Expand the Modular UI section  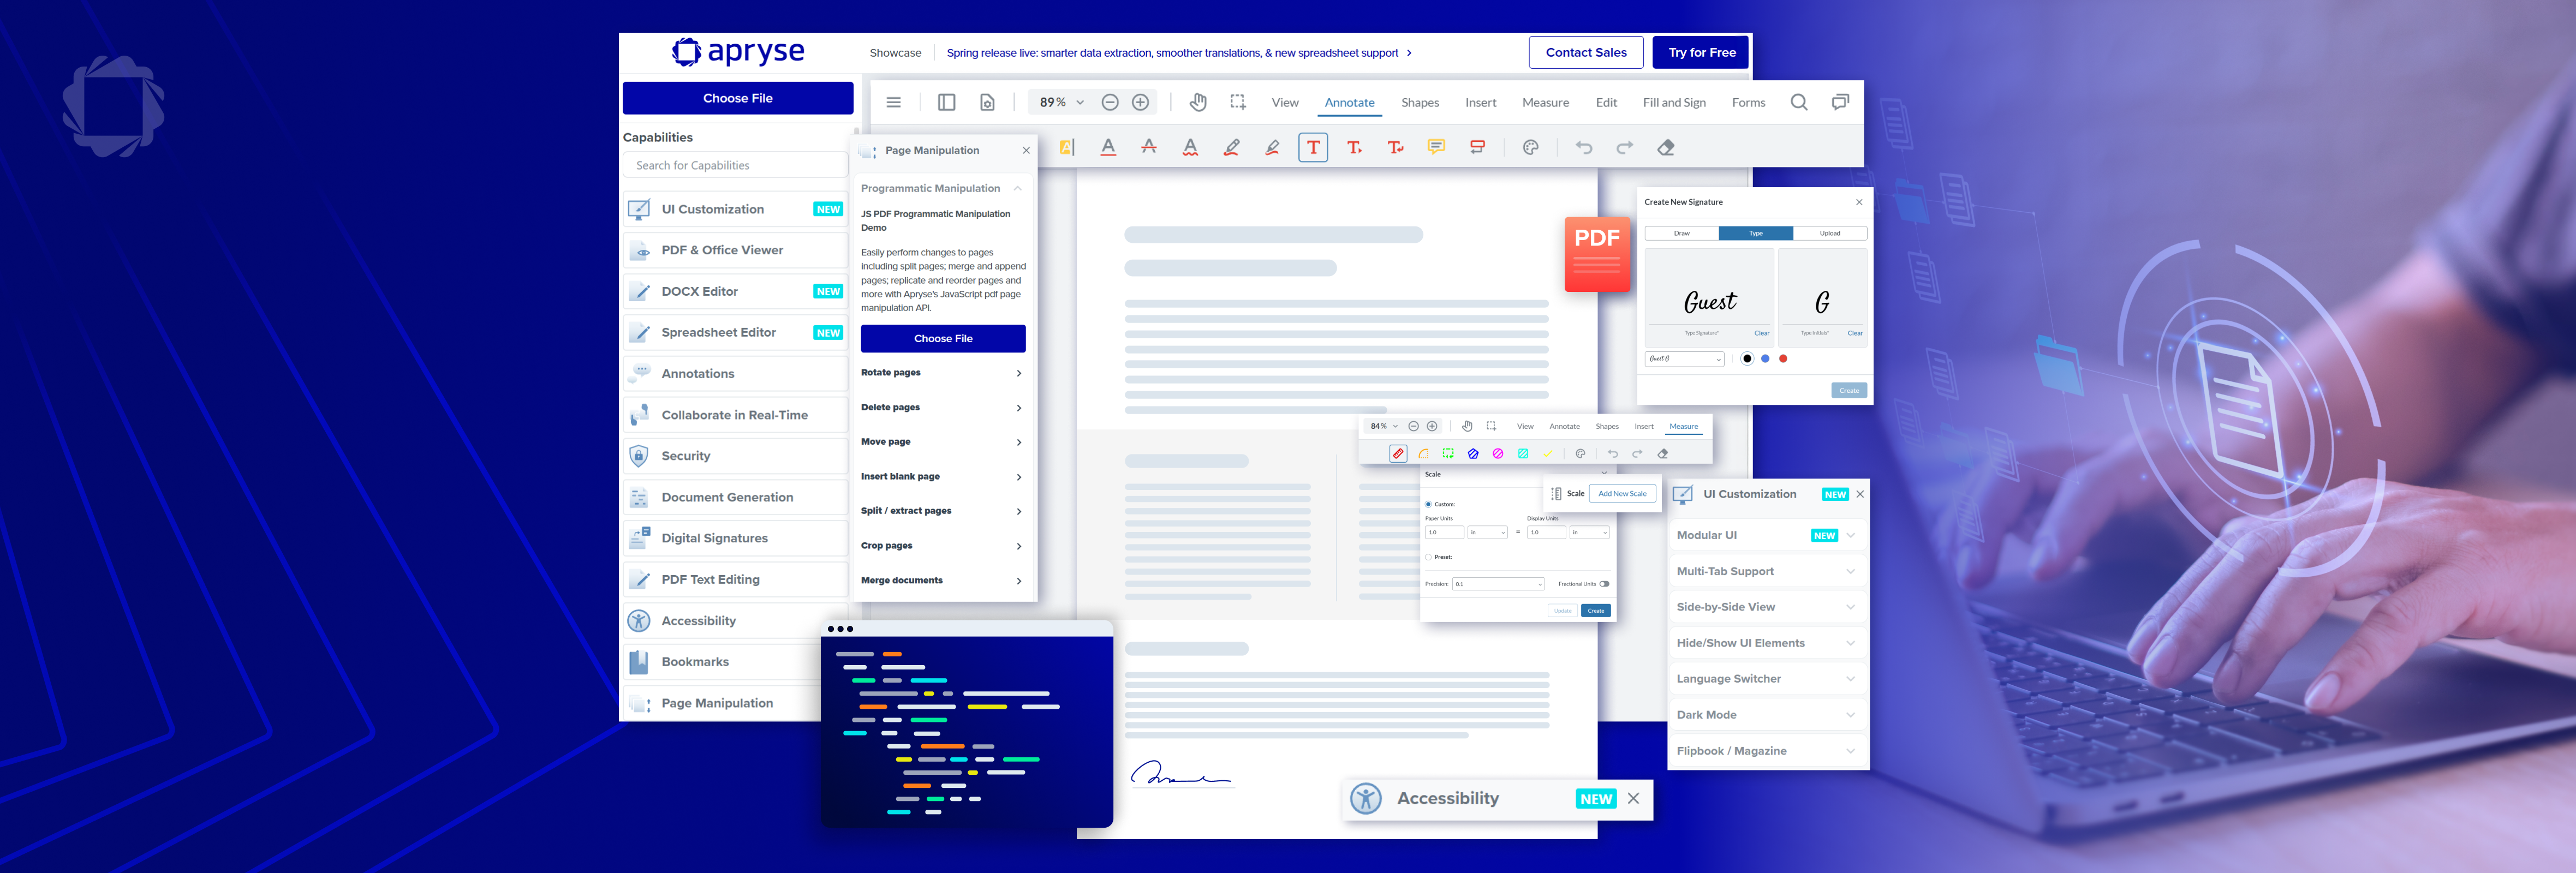pyautogui.click(x=1765, y=536)
